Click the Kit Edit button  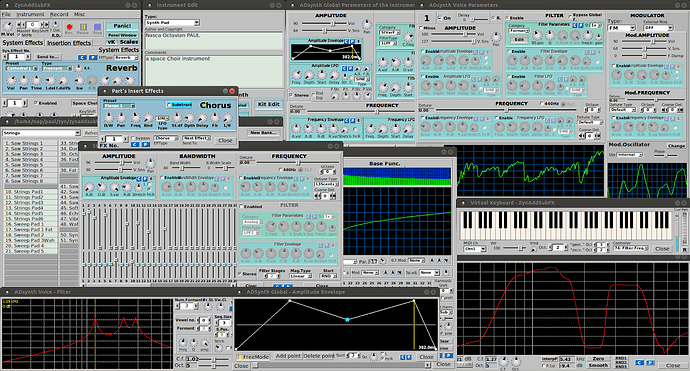click(x=269, y=104)
